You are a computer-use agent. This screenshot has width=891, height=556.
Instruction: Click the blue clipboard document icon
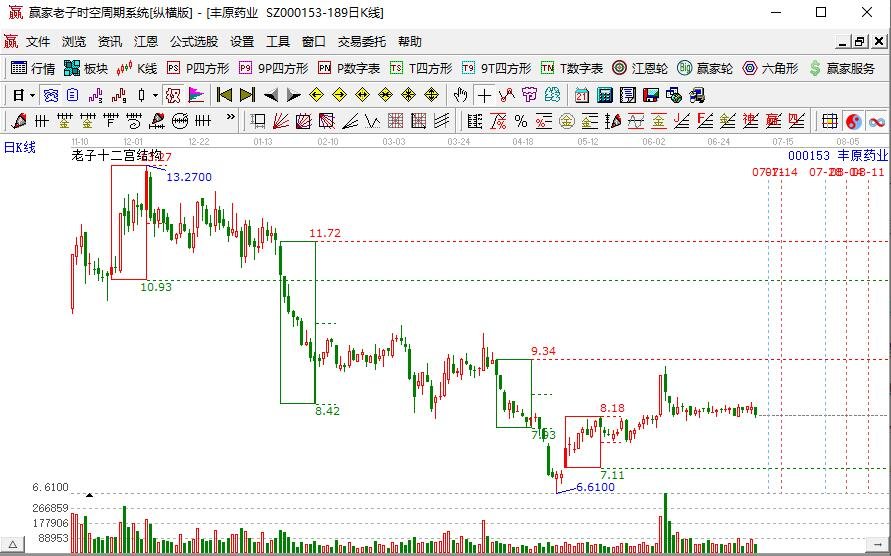tap(72, 96)
